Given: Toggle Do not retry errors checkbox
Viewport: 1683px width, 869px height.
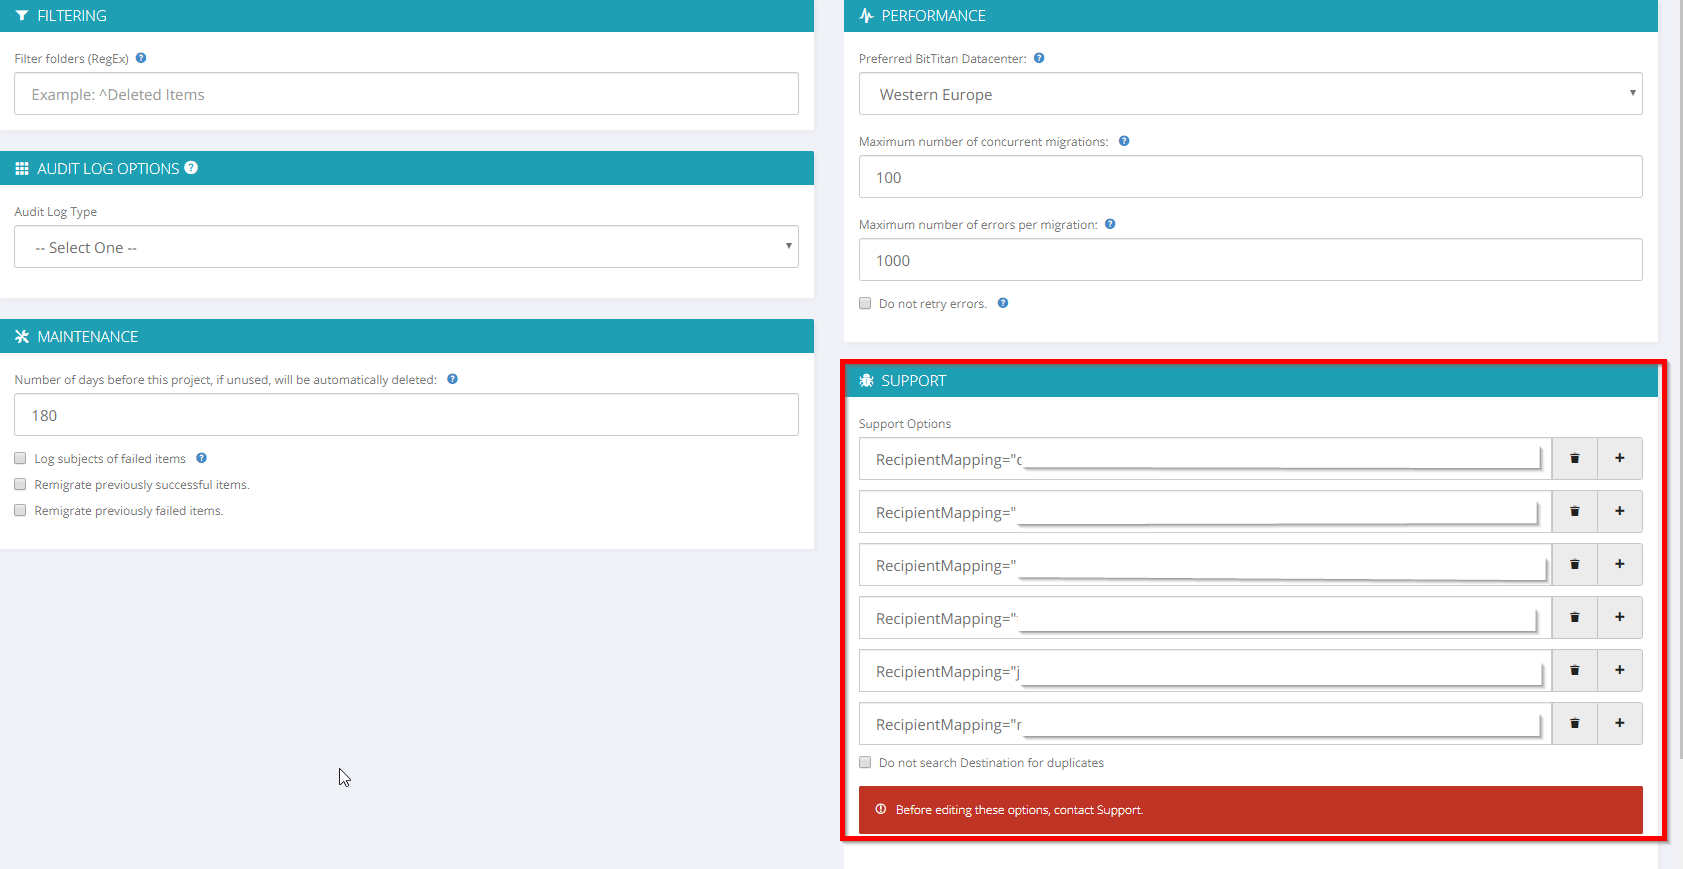Looking at the screenshot, I should pos(865,303).
